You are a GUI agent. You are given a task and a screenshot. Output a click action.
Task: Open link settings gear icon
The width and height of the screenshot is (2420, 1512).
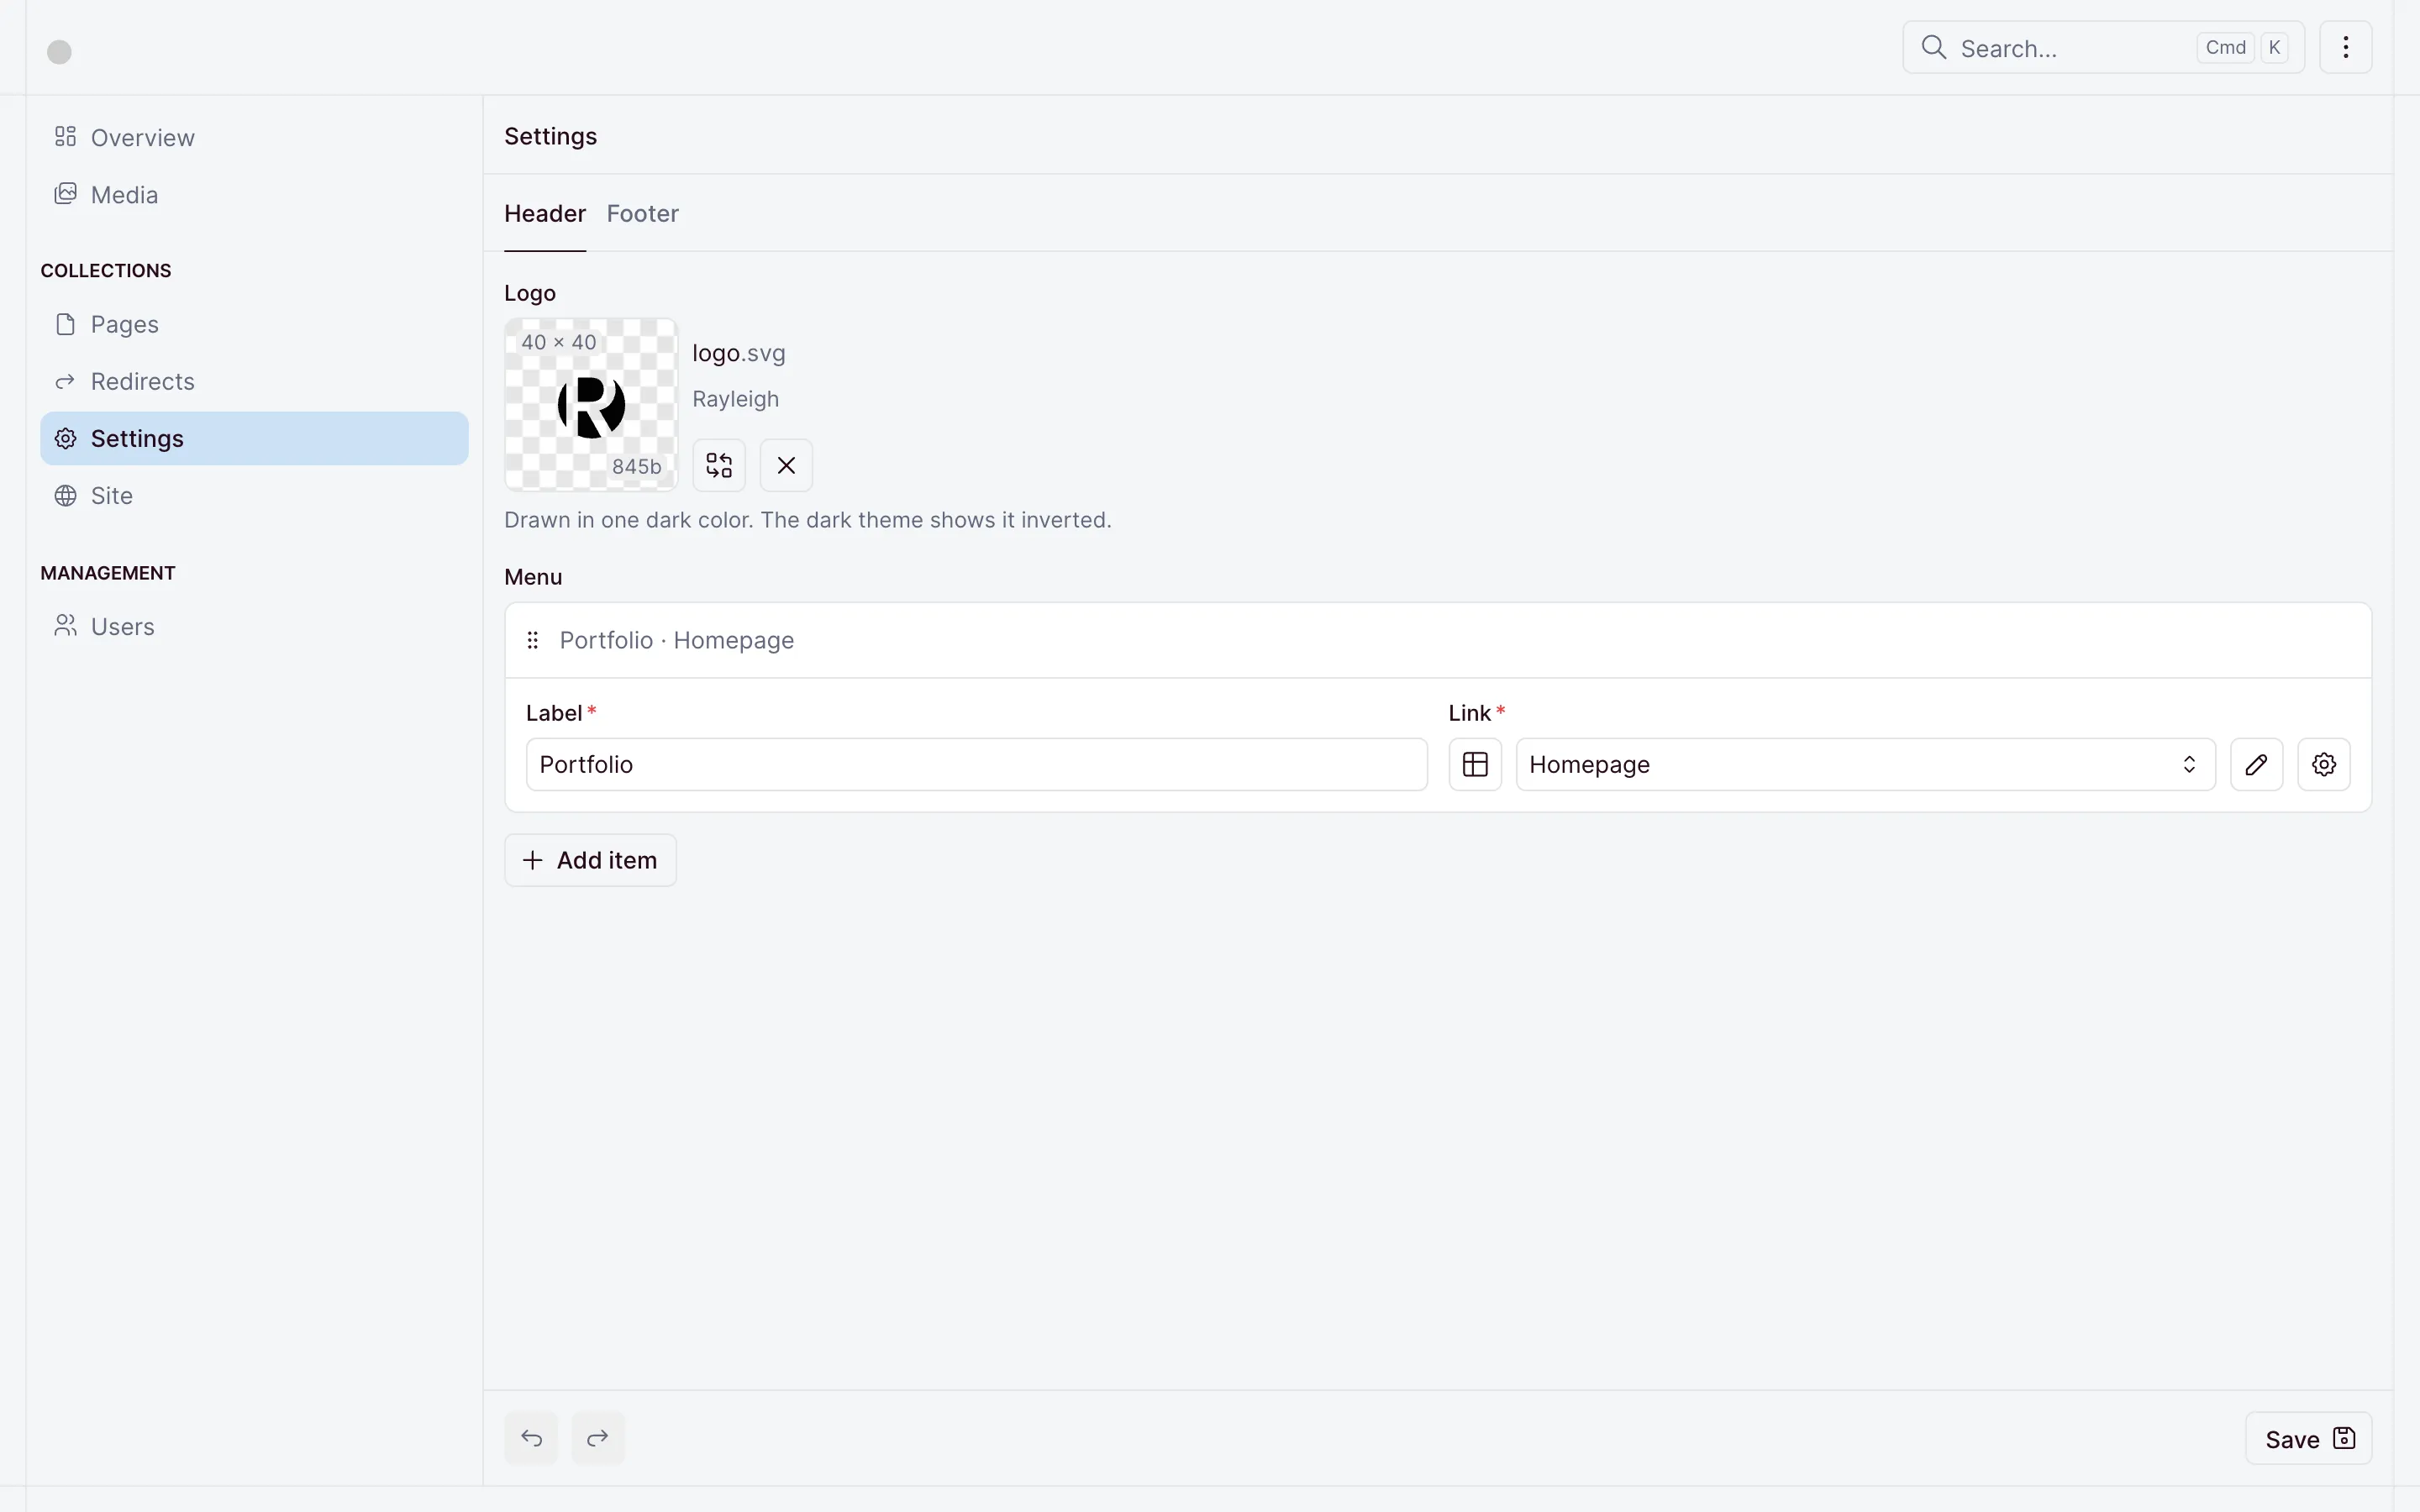click(2324, 764)
